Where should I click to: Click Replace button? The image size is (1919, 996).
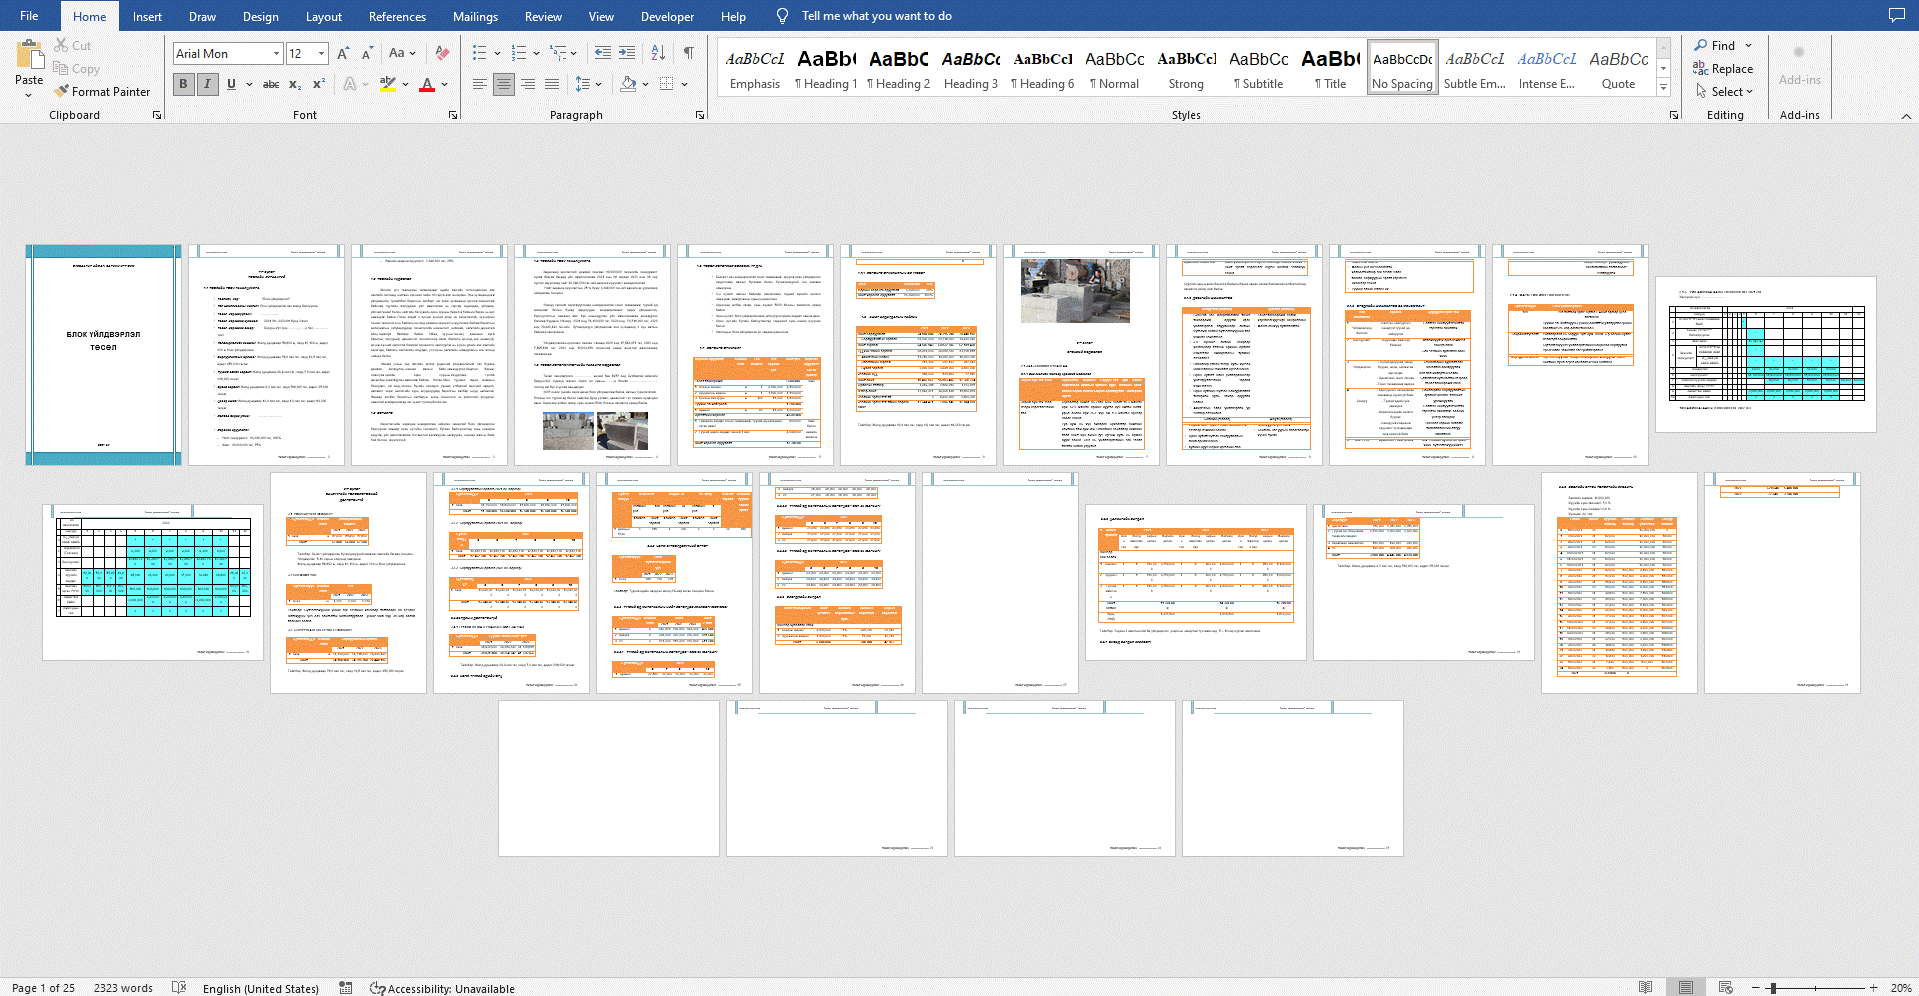(x=1723, y=68)
